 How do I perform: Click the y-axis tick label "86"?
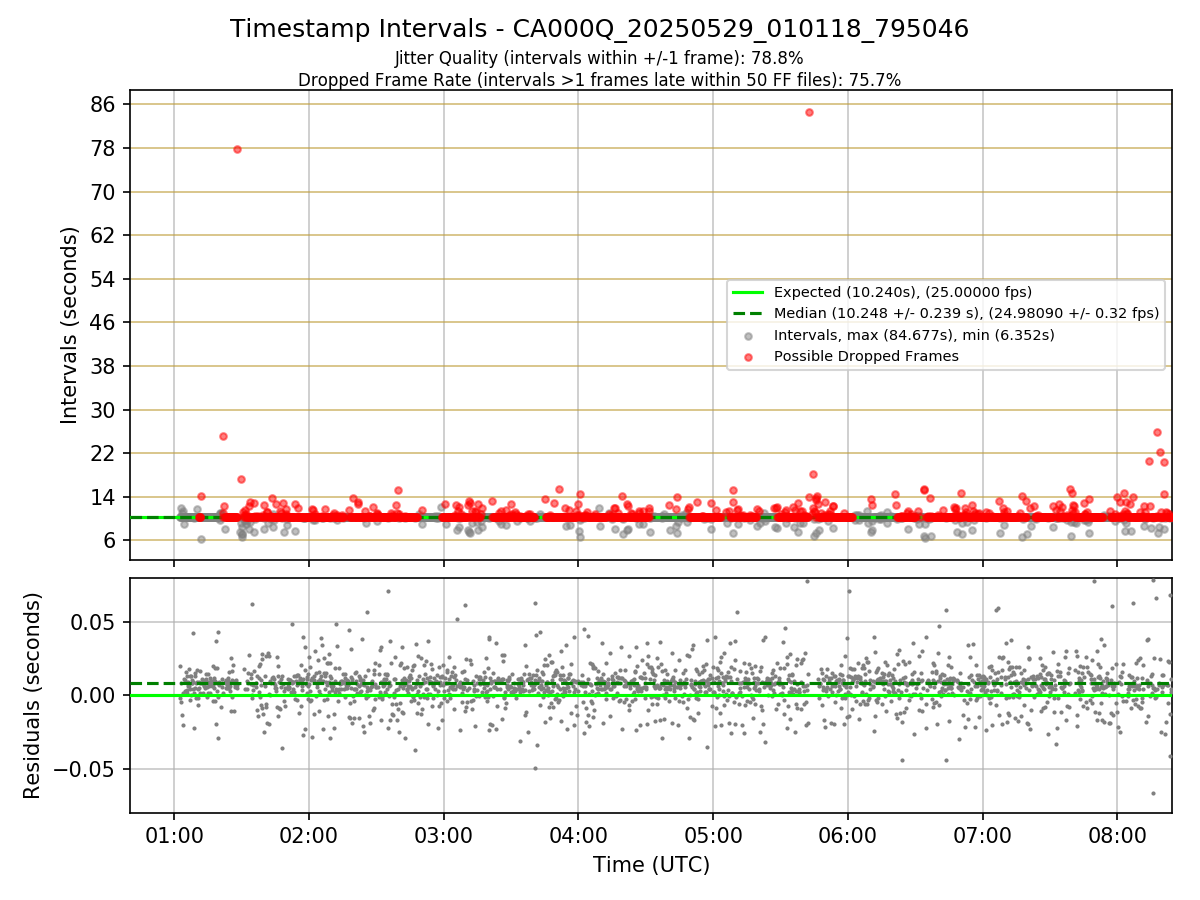[104, 105]
